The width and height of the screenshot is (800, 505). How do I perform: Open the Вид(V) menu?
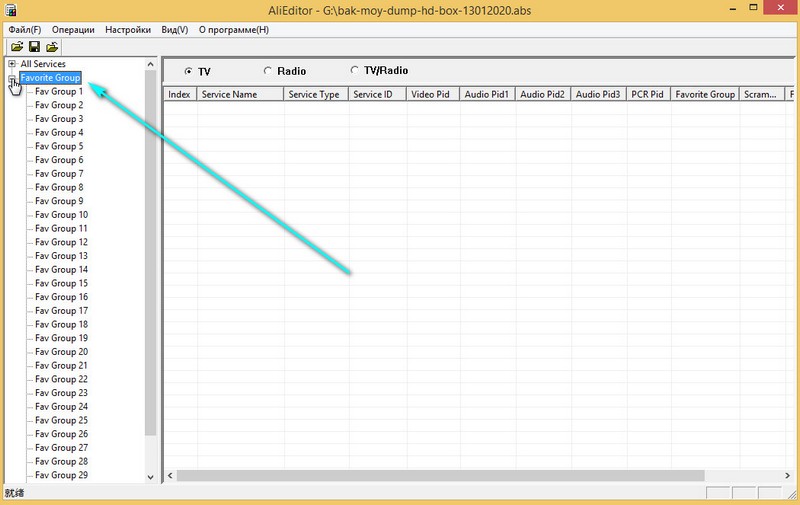tap(174, 30)
